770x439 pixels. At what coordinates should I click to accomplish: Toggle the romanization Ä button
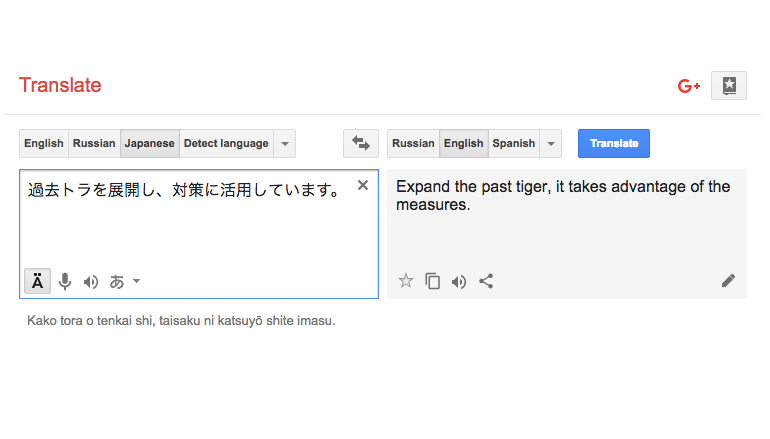pos(37,281)
